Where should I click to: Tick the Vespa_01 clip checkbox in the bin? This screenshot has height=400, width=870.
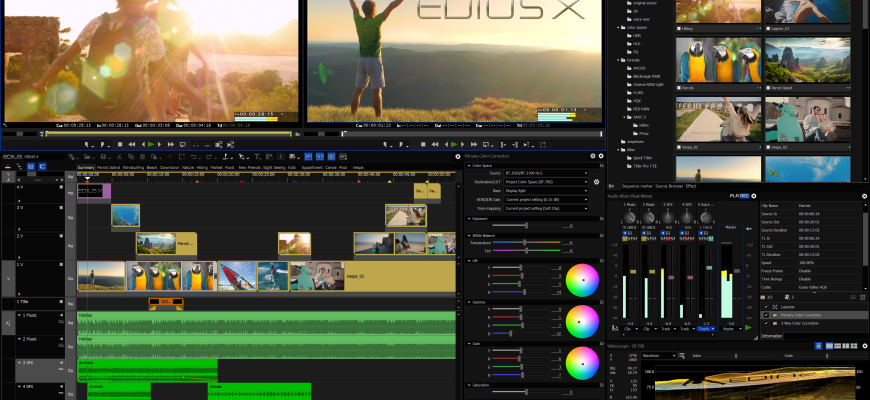679,148
